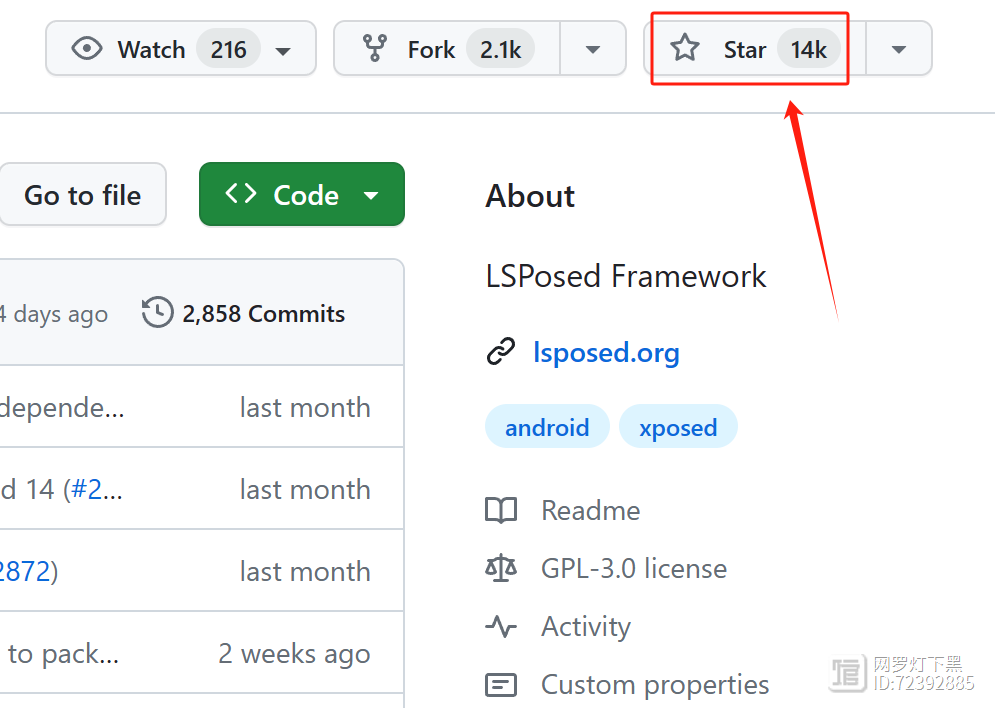This screenshot has height=708, width=995.
Task: Click the Go to file button
Action: (x=82, y=195)
